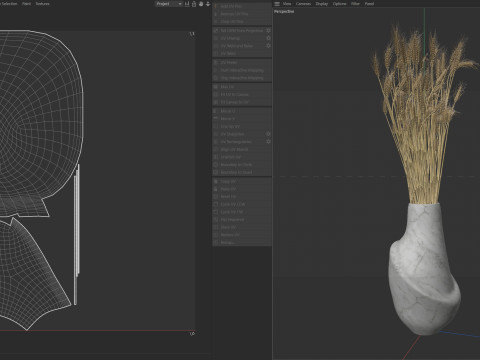Choose Boundary to Quad
Screen dimensions: 480x360
pos(242,172)
